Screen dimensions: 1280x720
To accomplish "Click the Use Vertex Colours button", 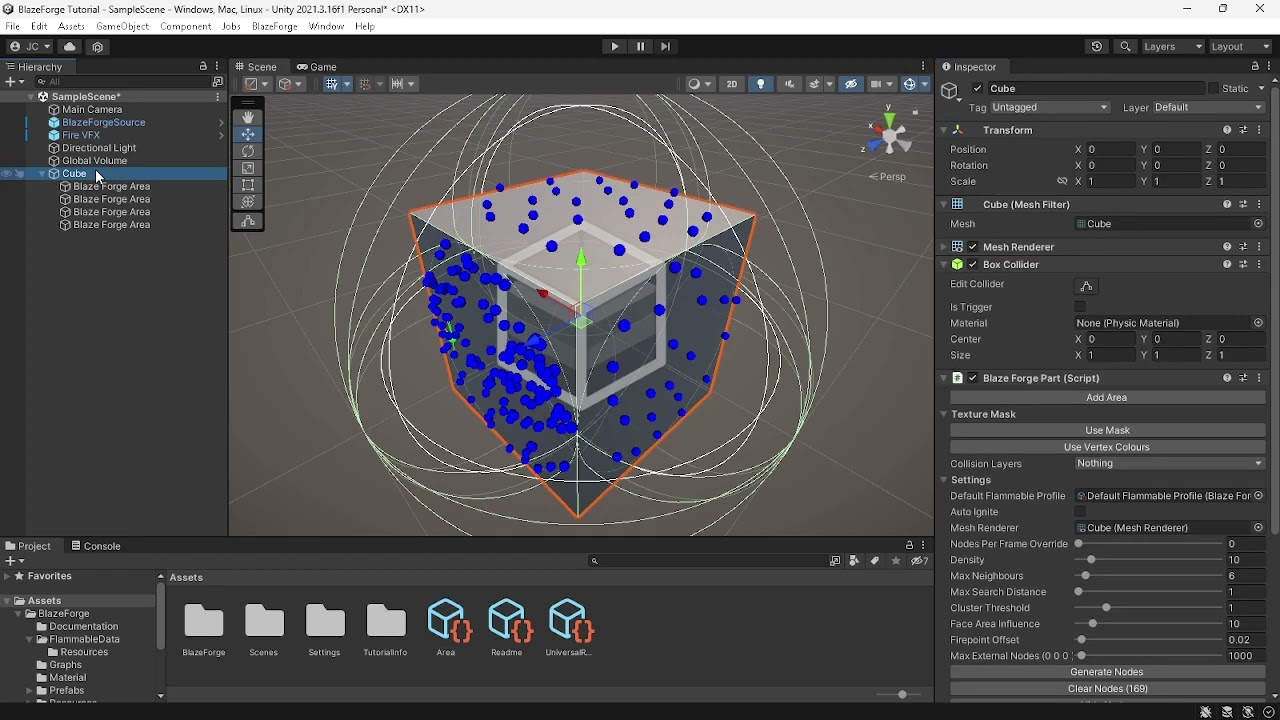I will tap(1107, 447).
